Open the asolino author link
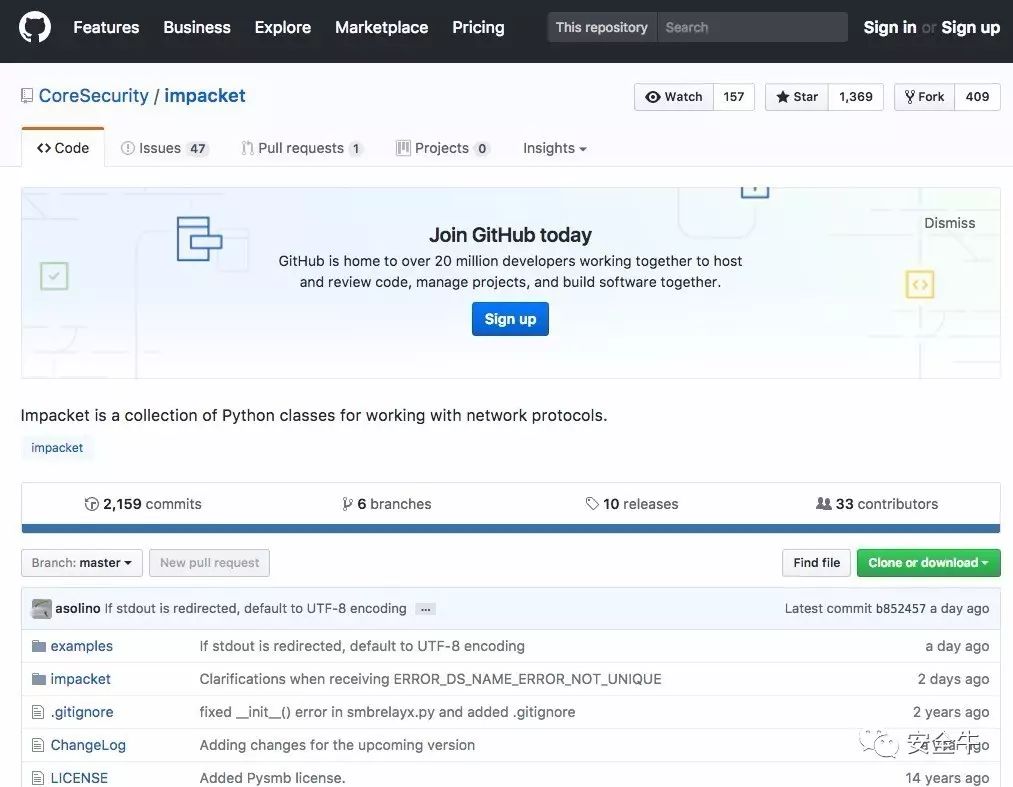The height and width of the screenshot is (787, 1013). pyautogui.click(x=78, y=609)
